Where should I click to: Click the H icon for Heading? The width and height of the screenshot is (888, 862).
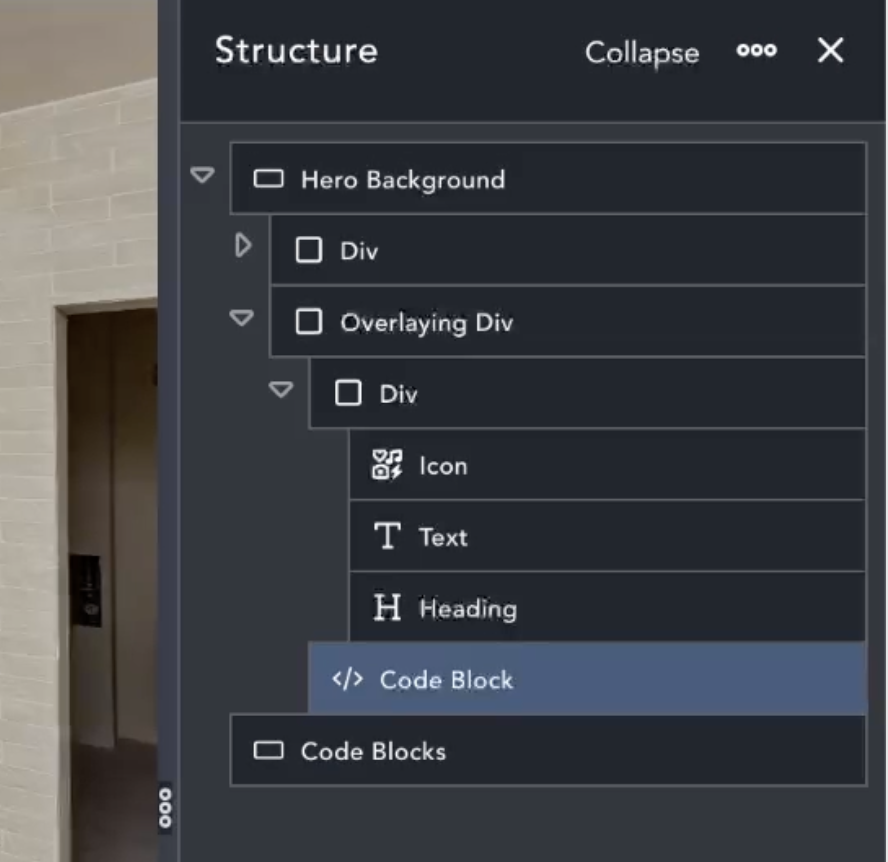(387, 608)
